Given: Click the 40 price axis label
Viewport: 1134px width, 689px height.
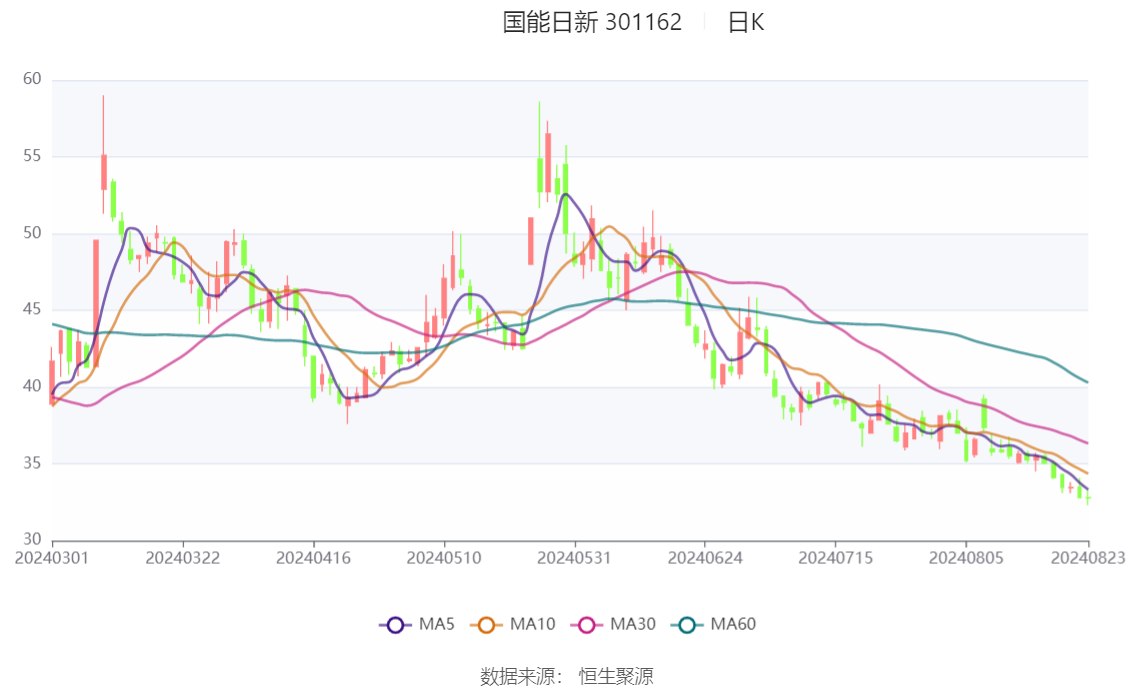Looking at the screenshot, I should click(x=32, y=386).
